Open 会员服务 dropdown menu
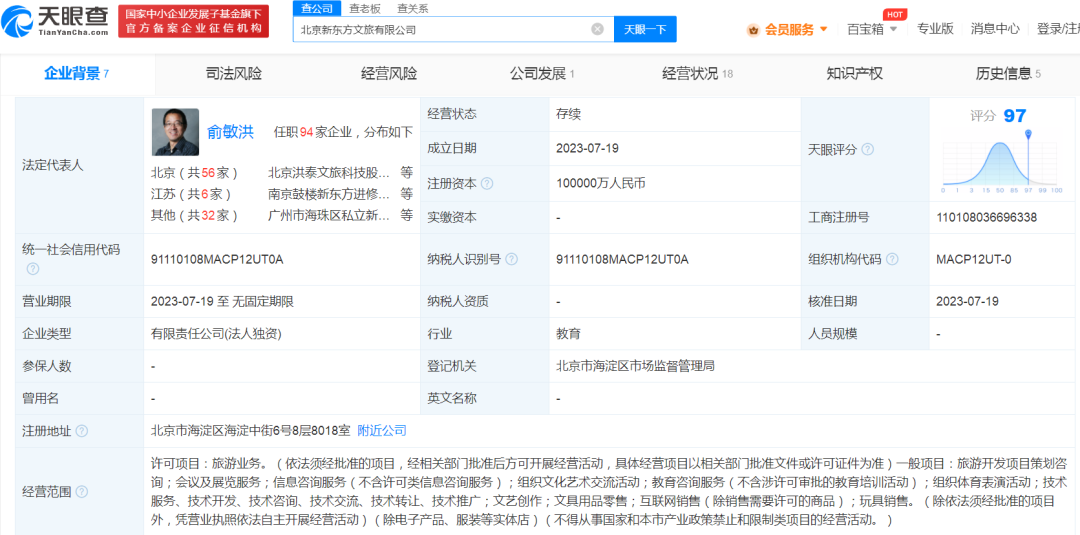Viewport: 1080px width, 535px height. click(x=796, y=30)
